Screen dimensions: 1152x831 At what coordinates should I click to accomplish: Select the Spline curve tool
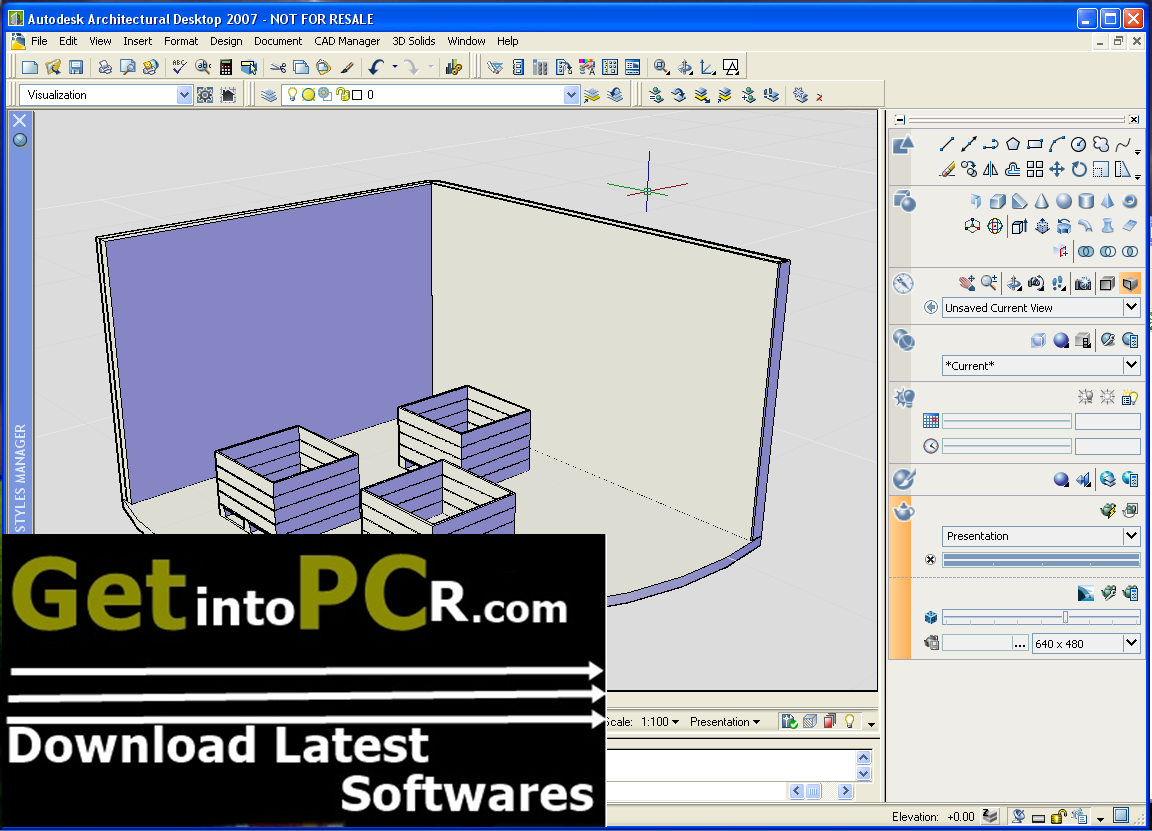1123,144
